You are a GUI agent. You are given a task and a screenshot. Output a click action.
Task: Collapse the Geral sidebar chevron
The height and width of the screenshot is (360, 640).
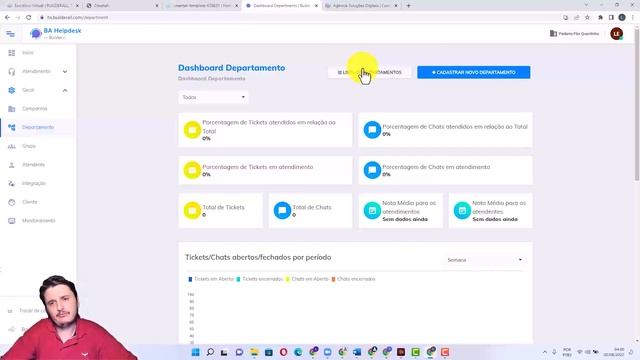pos(65,90)
